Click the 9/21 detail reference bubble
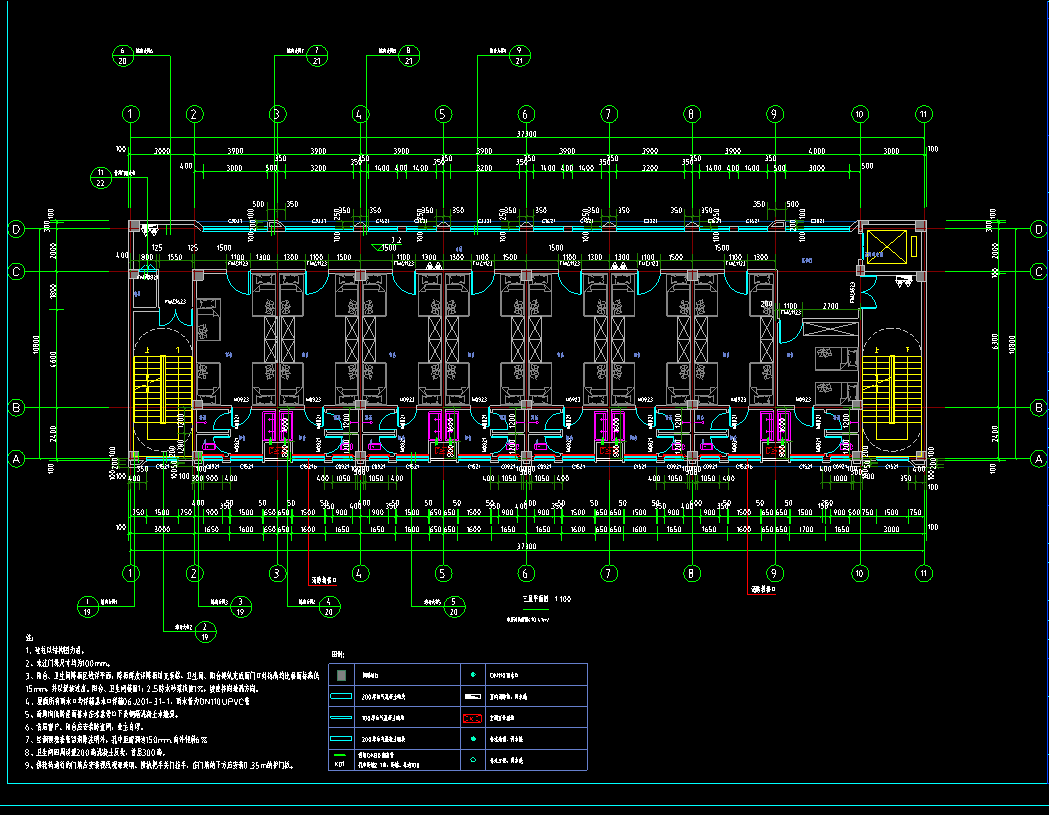Image resolution: width=1049 pixels, height=815 pixels. tap(518, 55)
